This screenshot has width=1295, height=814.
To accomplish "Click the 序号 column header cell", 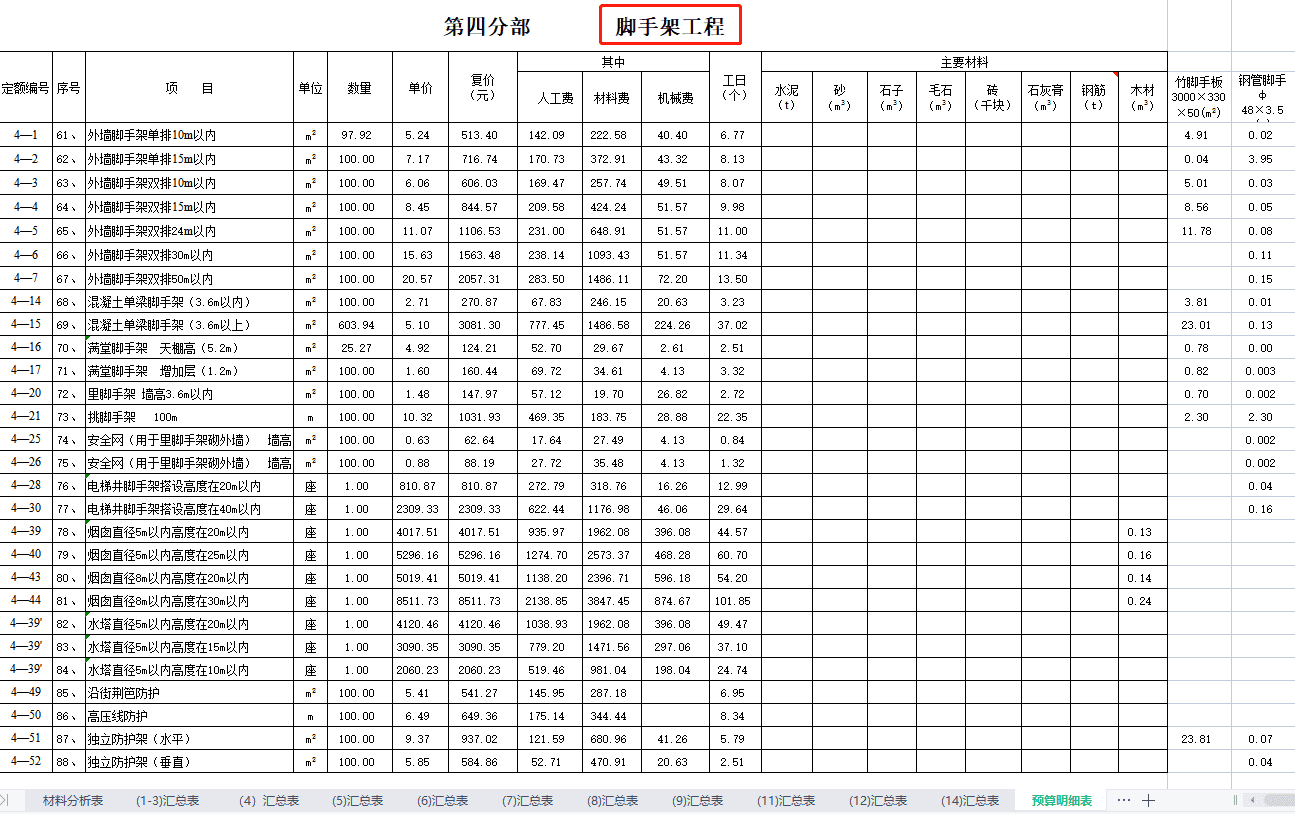I will point(69,88).
